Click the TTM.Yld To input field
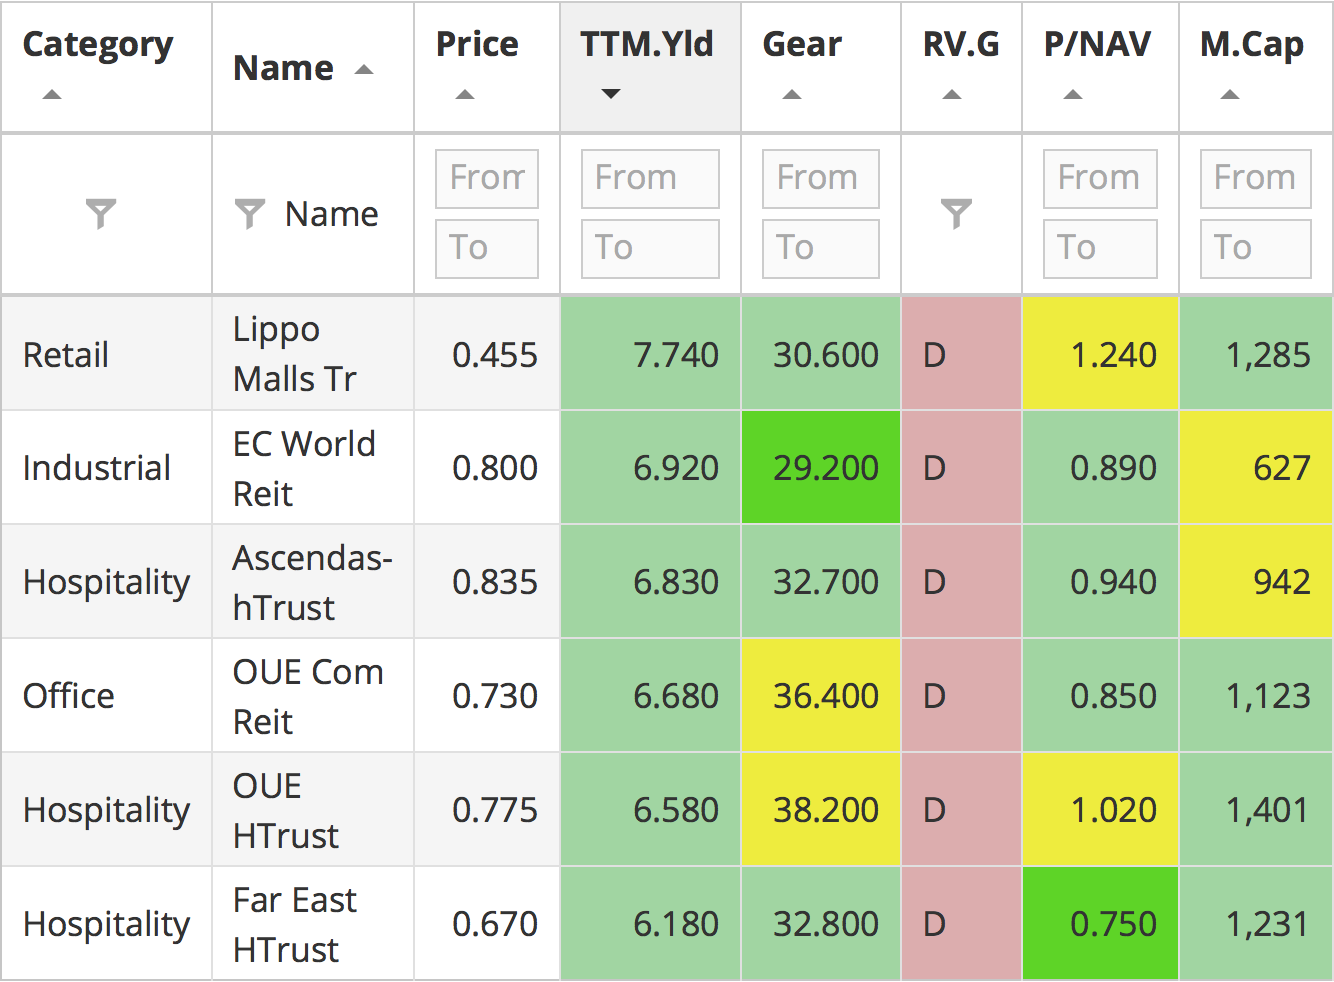 tap(650, 248)
